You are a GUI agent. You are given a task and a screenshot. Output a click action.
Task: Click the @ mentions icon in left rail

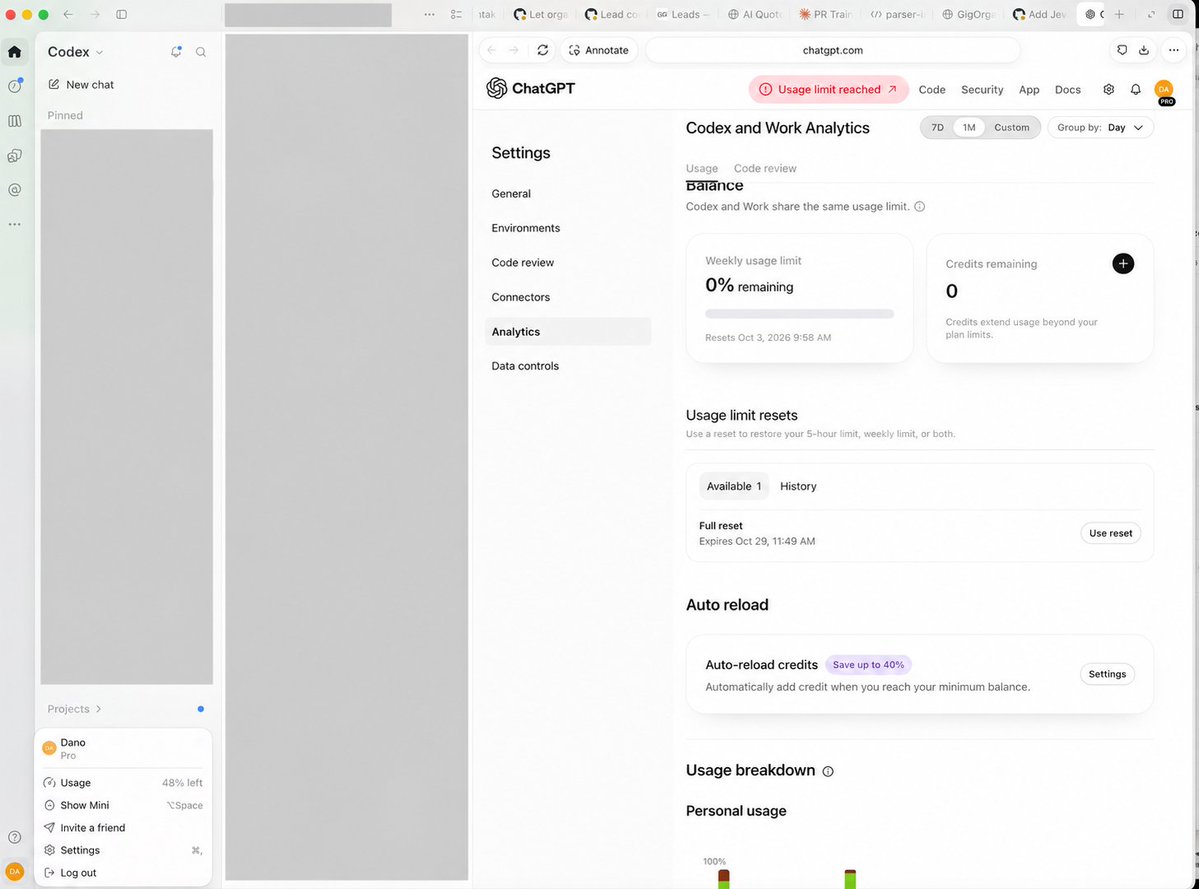pos(15,190)
